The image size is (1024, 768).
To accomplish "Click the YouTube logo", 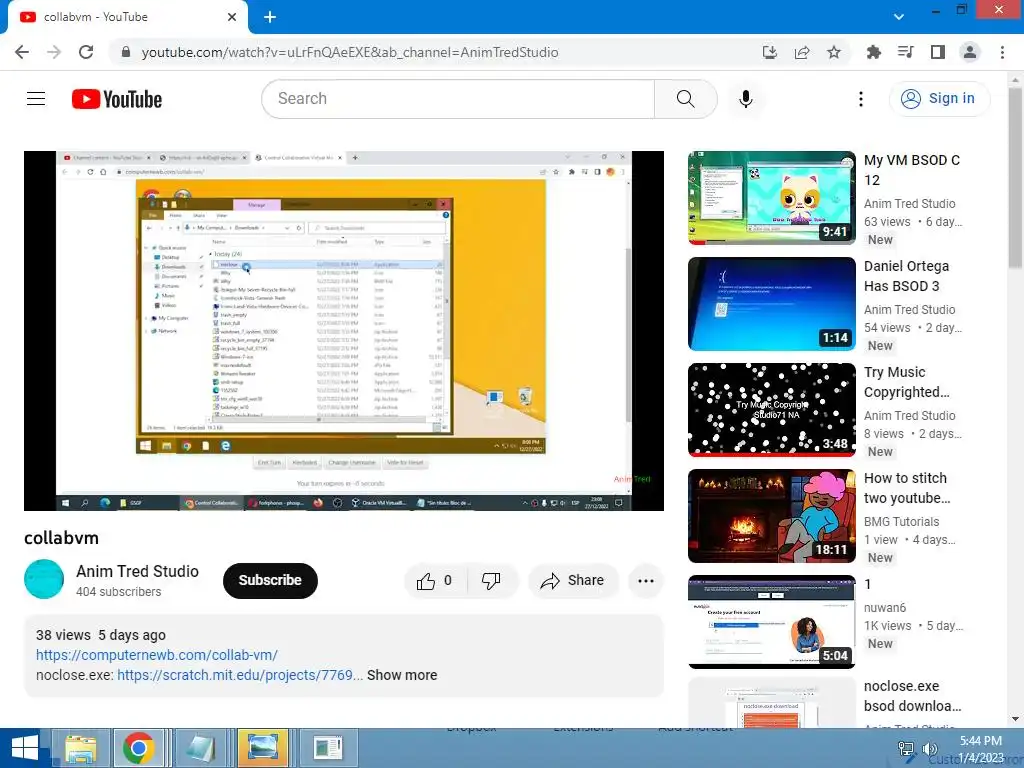I will click(117, 99).
